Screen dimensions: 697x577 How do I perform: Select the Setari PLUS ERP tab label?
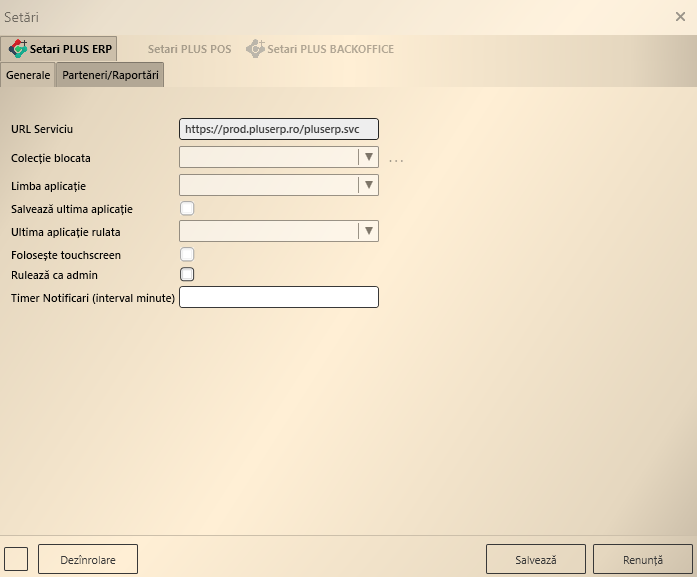coord(70,49)
